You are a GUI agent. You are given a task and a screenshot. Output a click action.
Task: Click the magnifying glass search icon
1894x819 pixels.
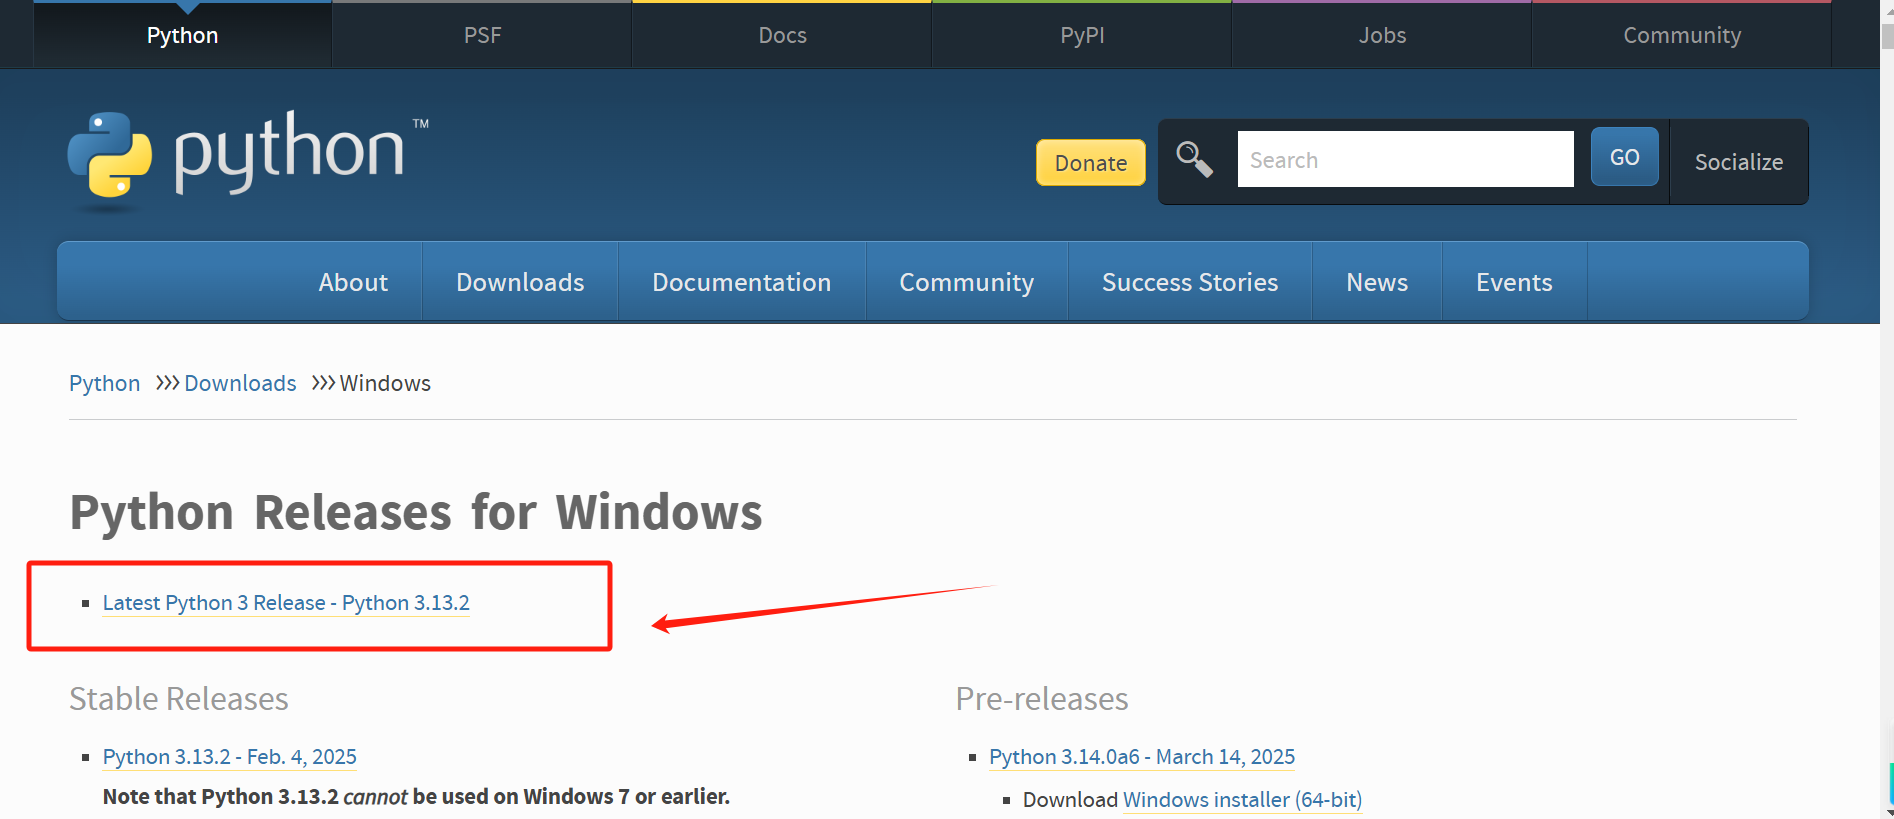[x=1194, y=159]
